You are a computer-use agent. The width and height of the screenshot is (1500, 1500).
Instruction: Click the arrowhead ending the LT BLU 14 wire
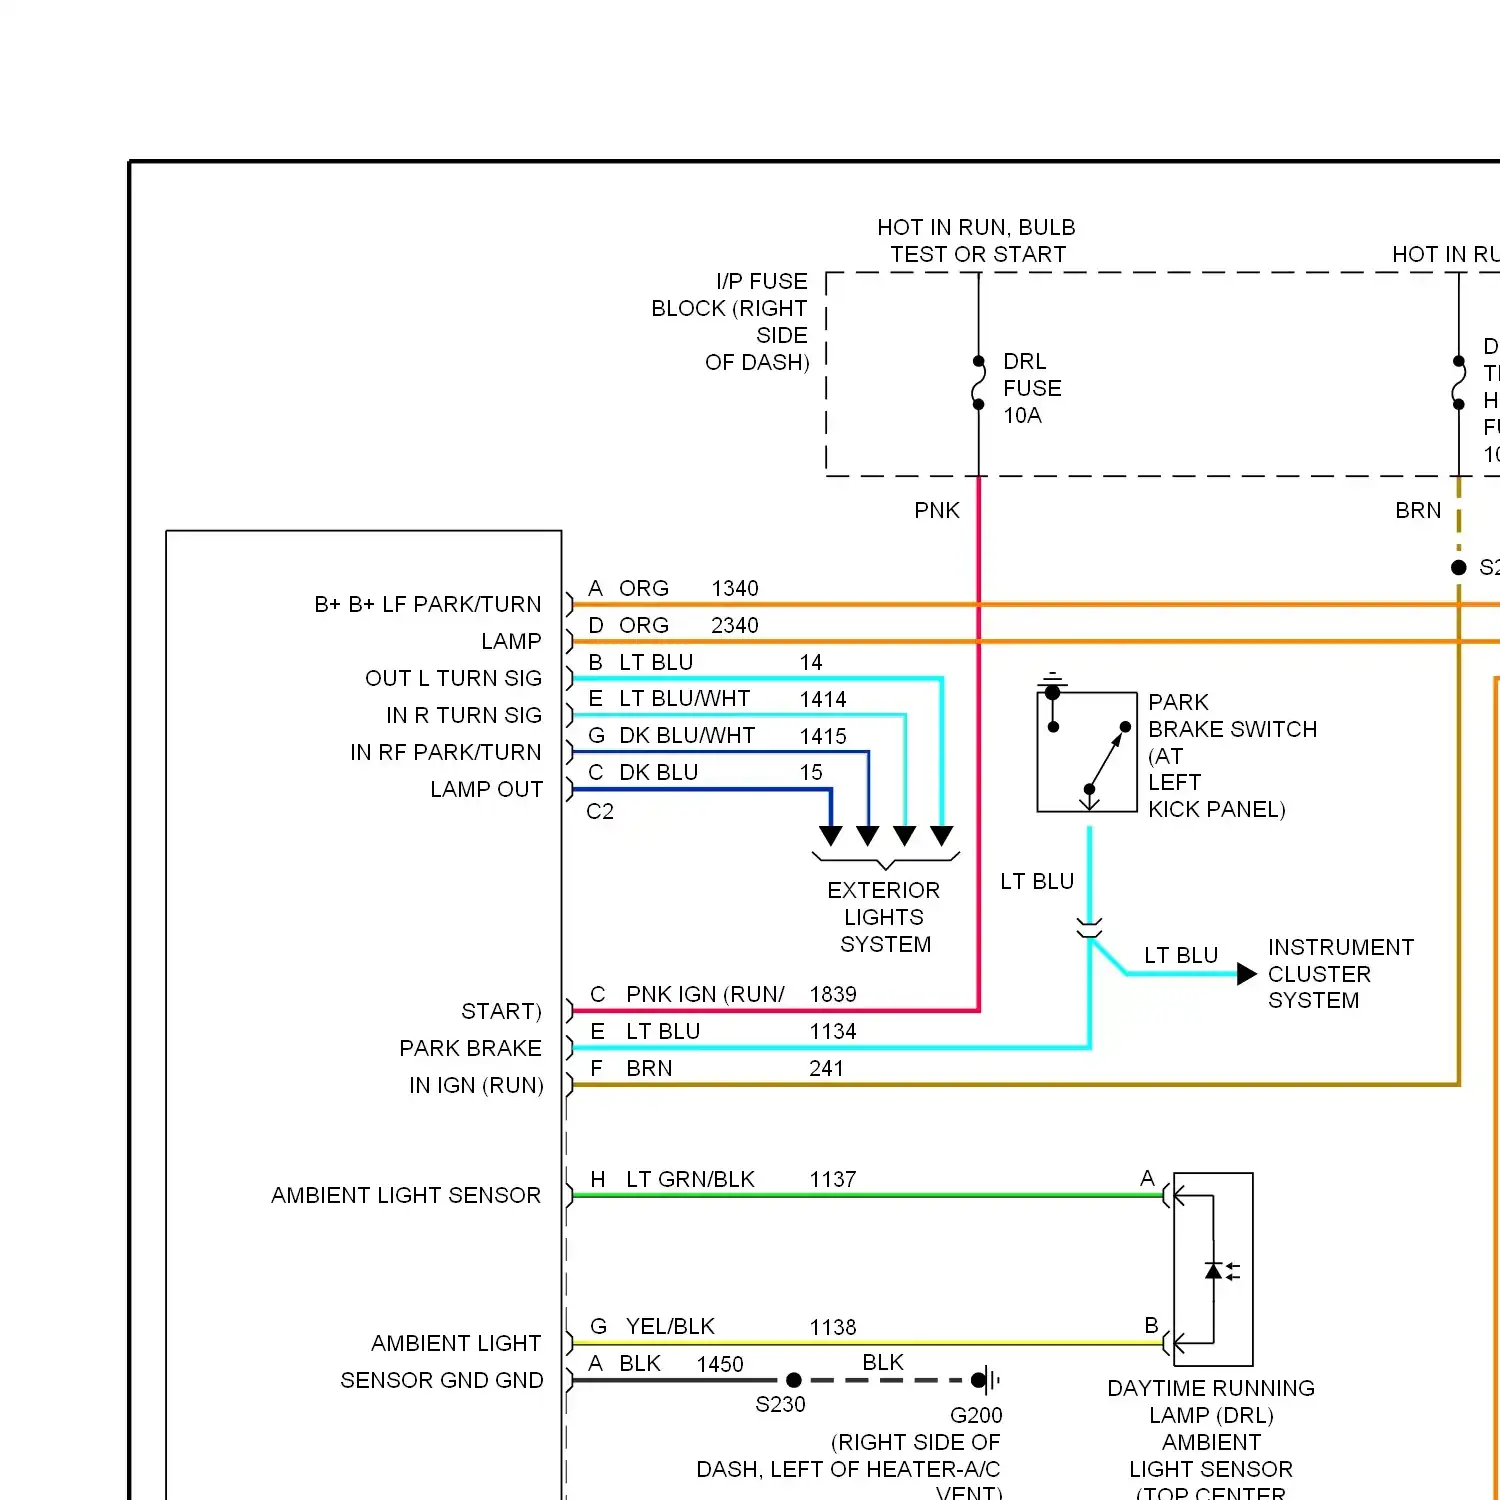941,836
